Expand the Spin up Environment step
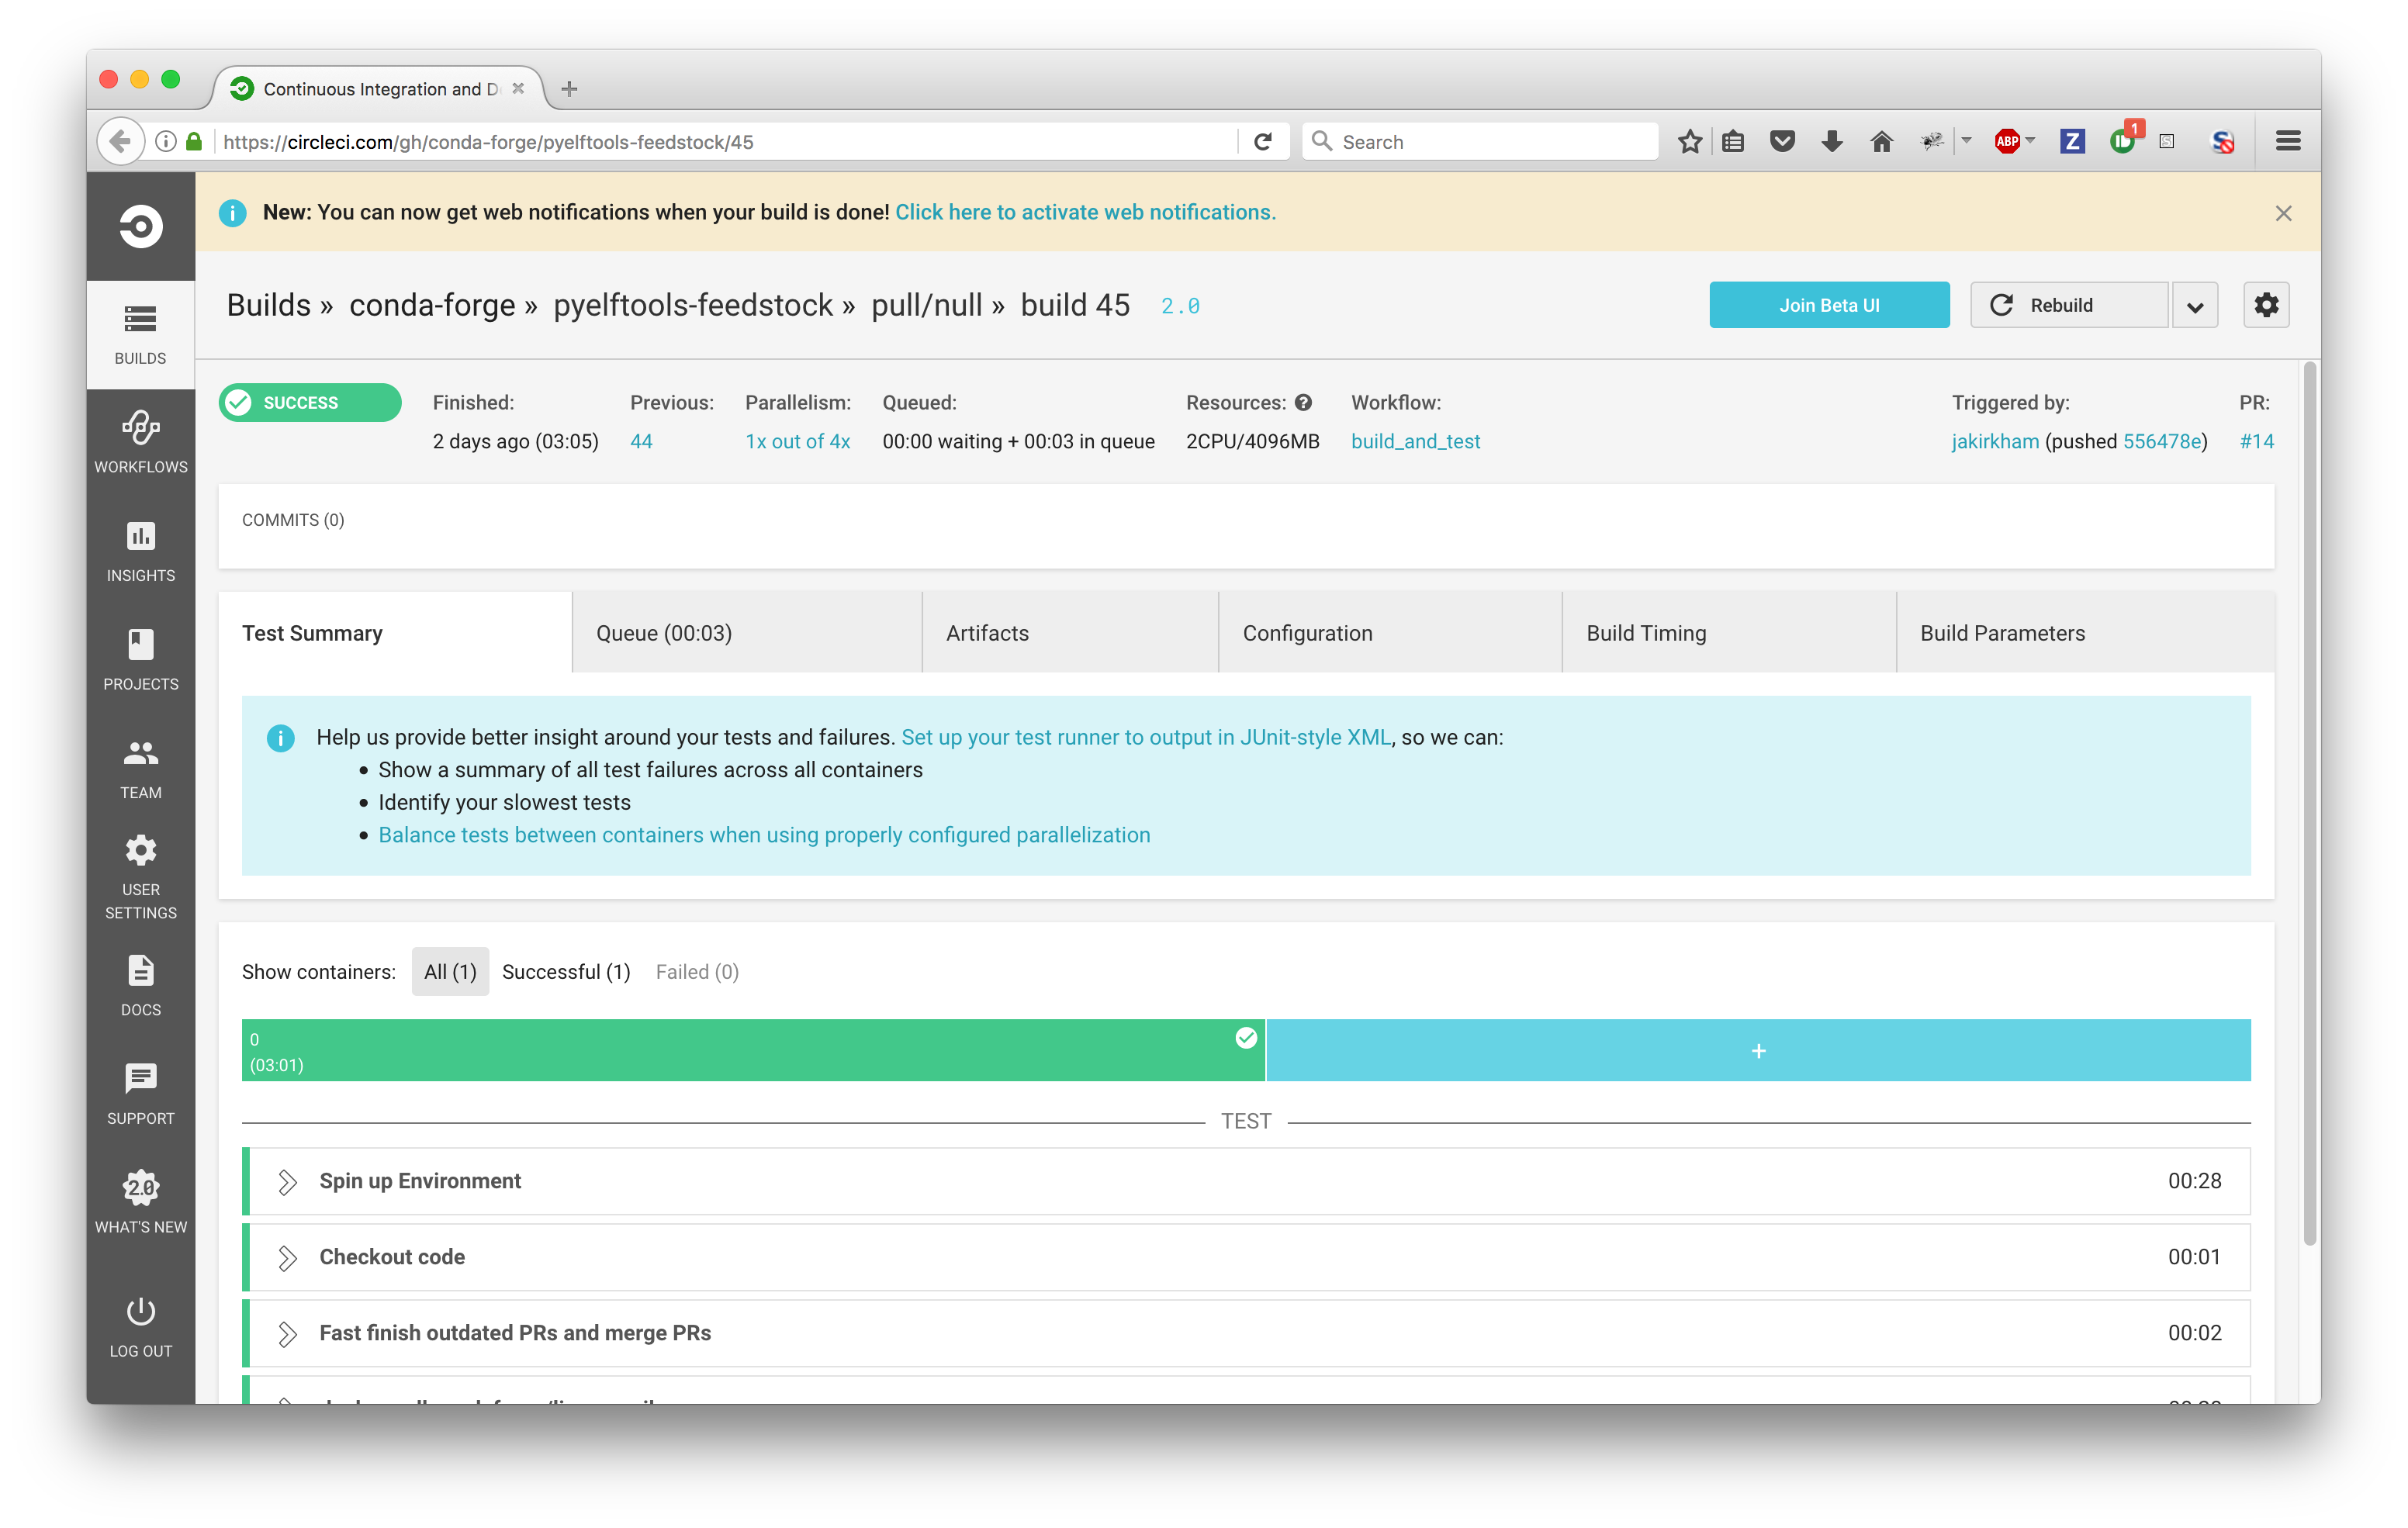2408x1528 pixels. [x=287, y=1182]
